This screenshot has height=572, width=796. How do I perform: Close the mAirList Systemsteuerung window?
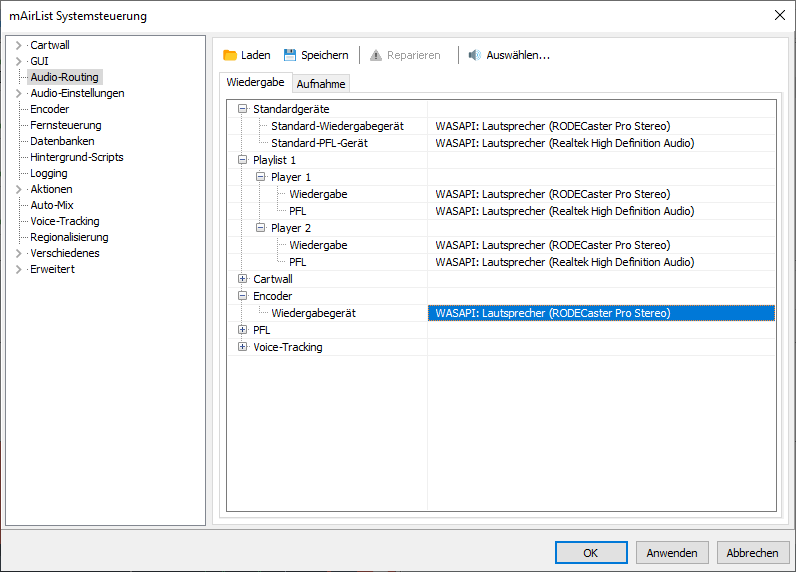(x=780, y=15)
